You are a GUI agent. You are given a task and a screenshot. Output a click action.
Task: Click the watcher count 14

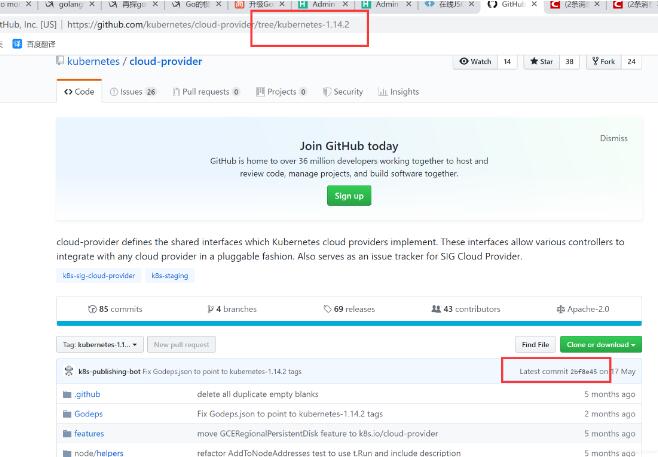pyautogui.click(x=507, y=61)
